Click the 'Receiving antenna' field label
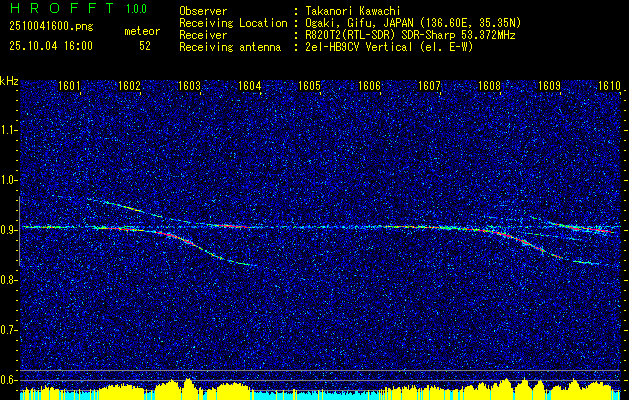The image size is (629, 400). [x=230, y=47]
